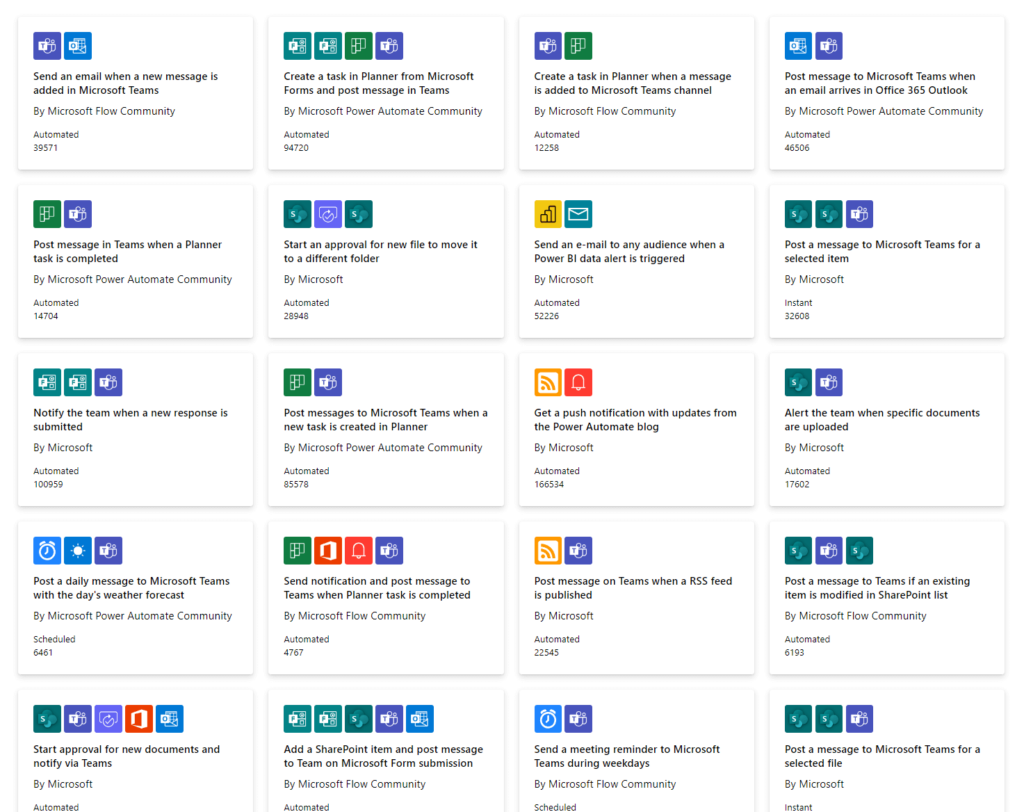Click the Outlook icon on 'Add a SharePoint item and post message' card
The image size is (1024, 812).
(x=420, y=719)
